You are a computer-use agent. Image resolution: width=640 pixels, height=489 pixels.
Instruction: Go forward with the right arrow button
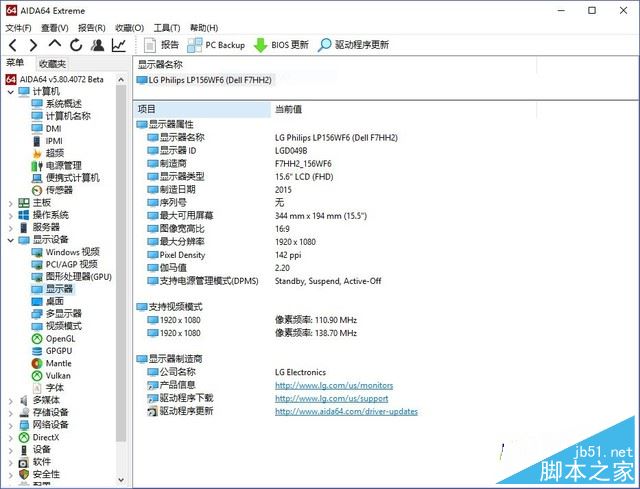tap(33, 45)
